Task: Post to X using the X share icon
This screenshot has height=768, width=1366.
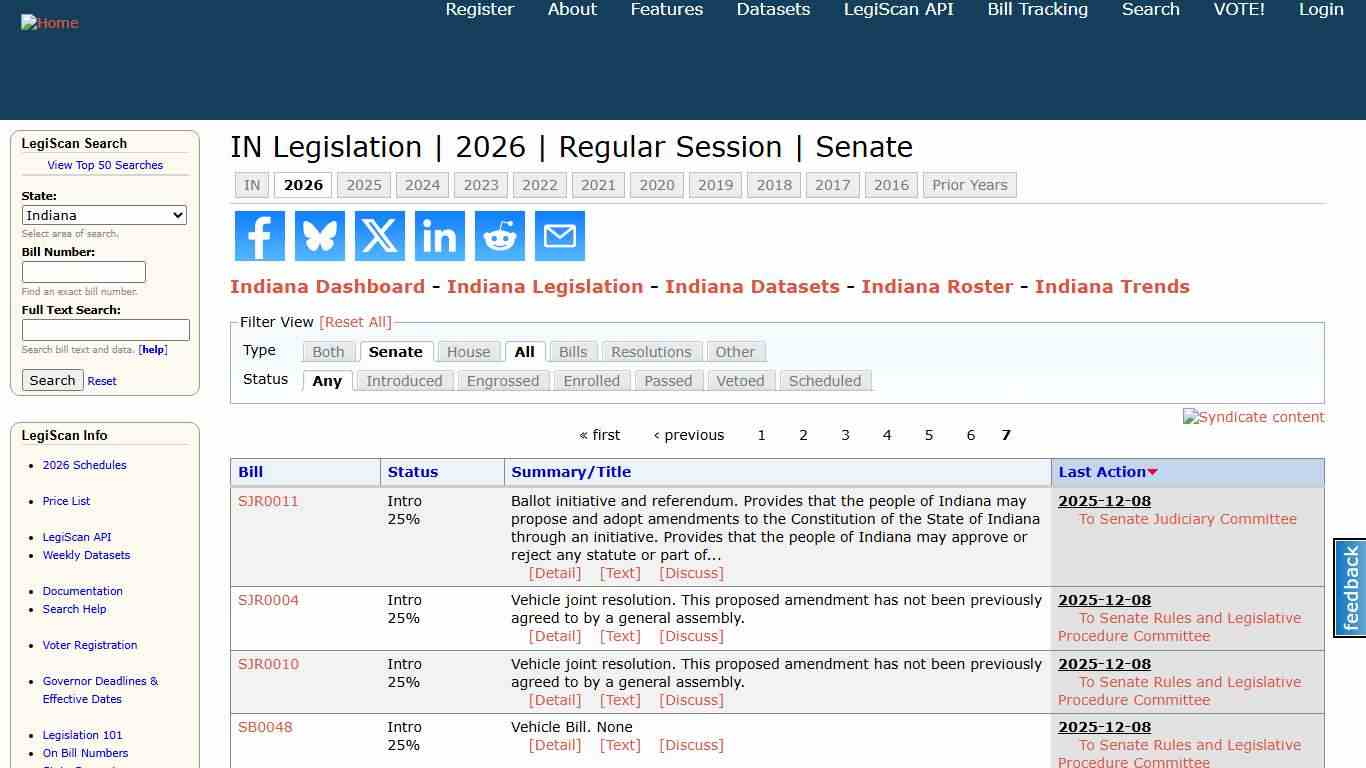Action: click(x=379, y=236)
